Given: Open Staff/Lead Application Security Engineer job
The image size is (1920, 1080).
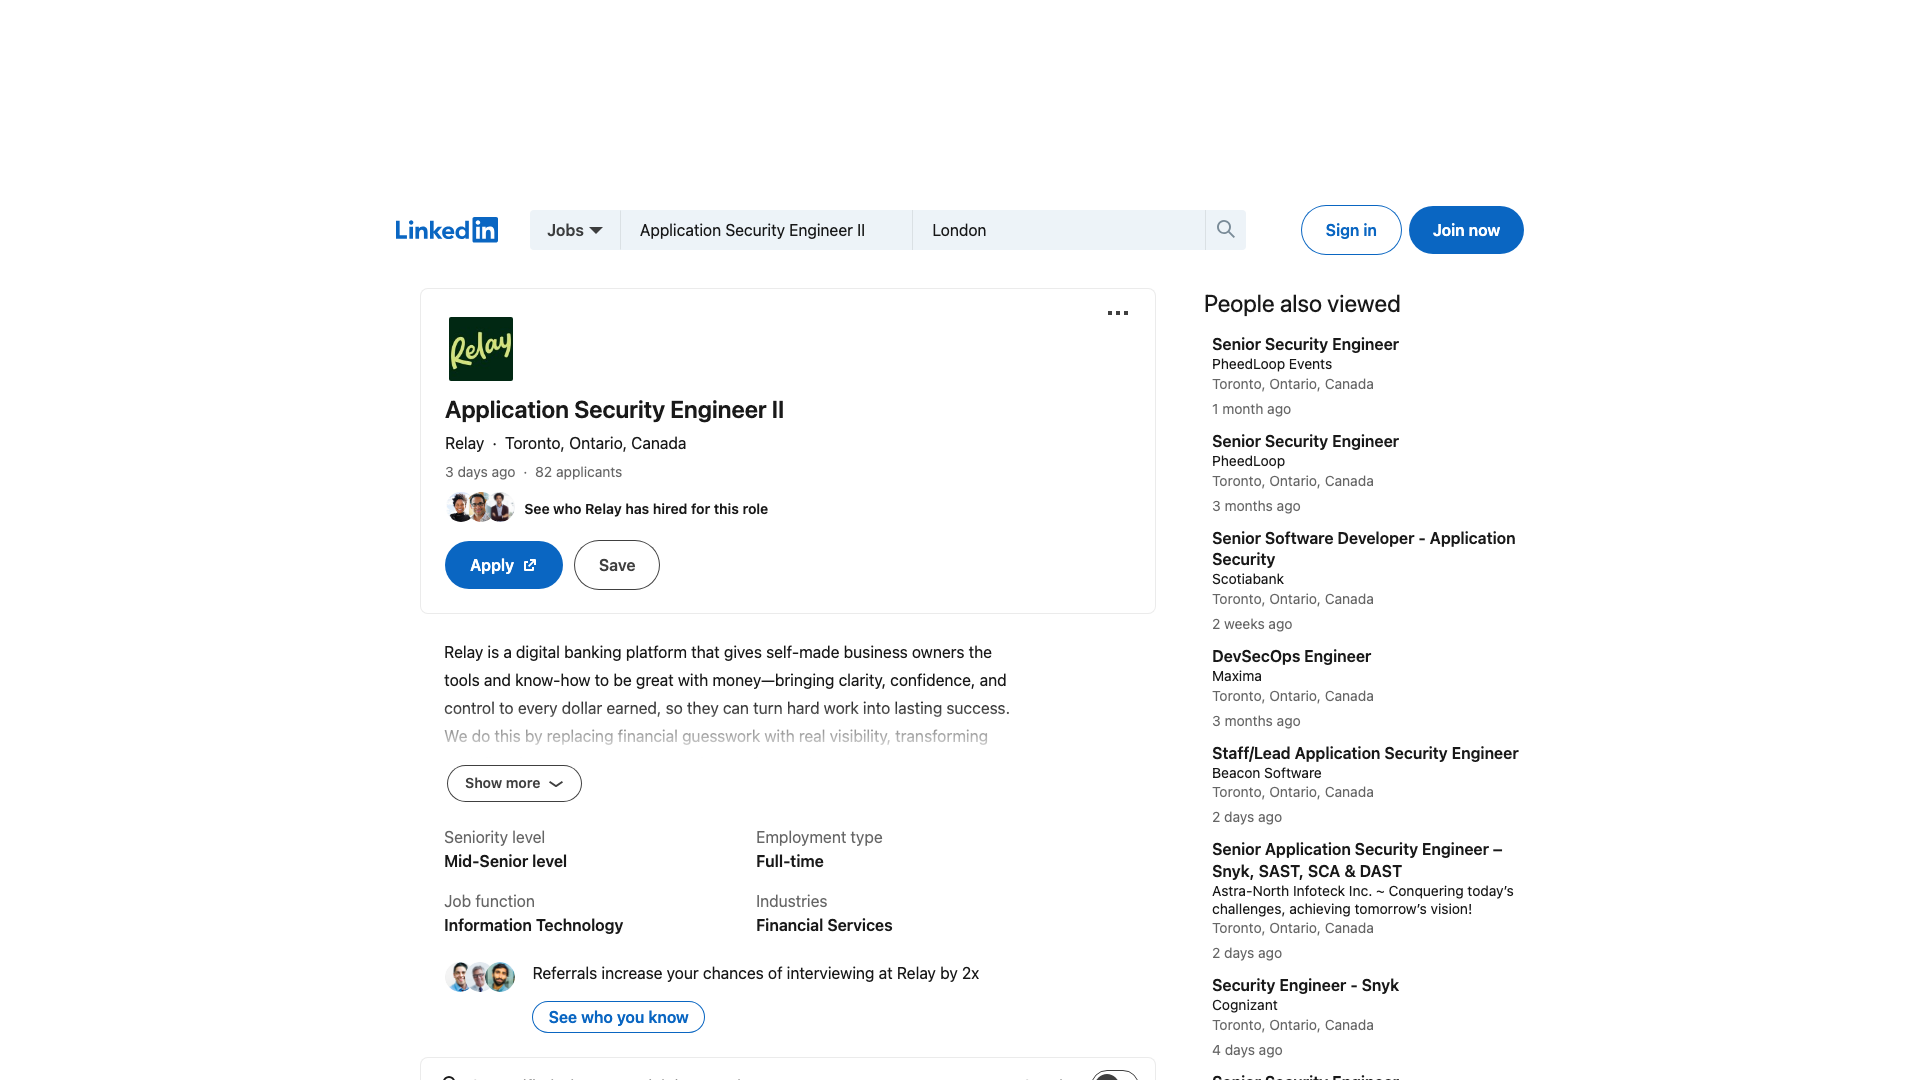Looking at the screenshot, I should click(x=1365, y=753).
